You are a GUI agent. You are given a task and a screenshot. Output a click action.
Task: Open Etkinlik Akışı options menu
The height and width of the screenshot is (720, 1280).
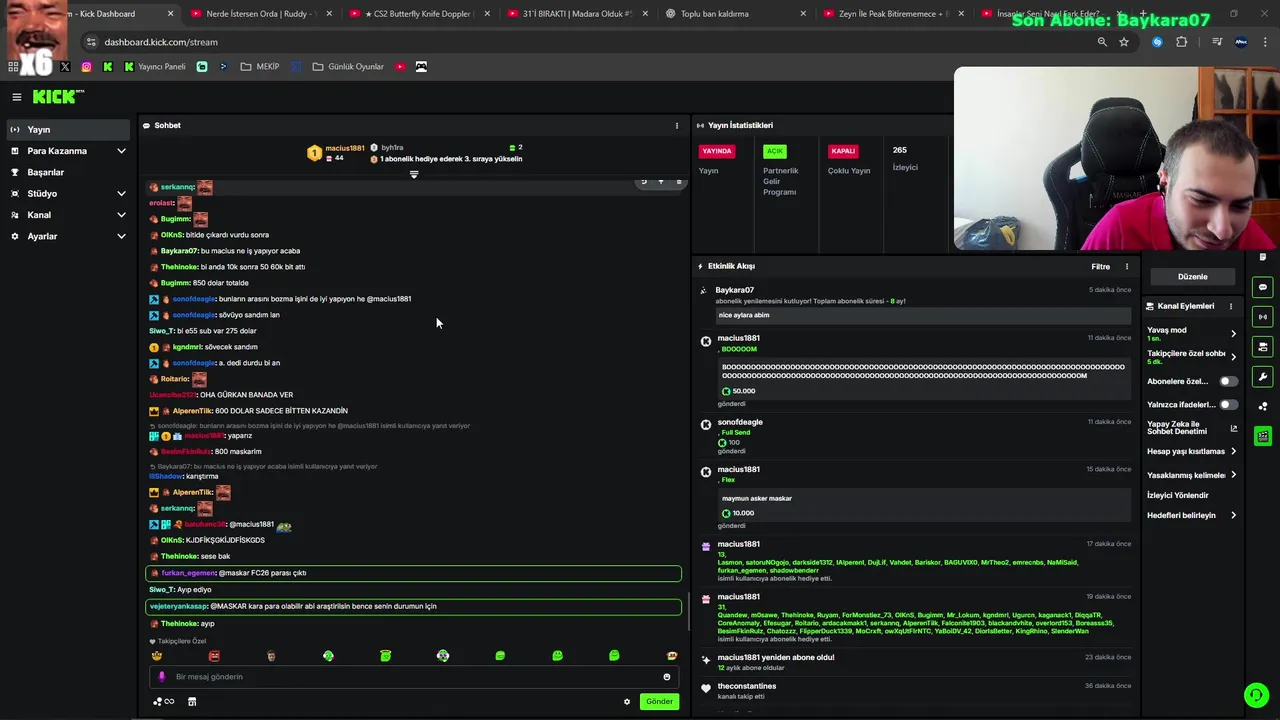[x=1127, y=267]
